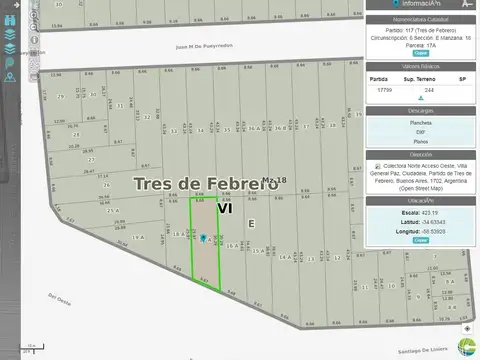The image size is (480, 360).
Task: Select parcel 16 A on the map
Action: (232, 246)
